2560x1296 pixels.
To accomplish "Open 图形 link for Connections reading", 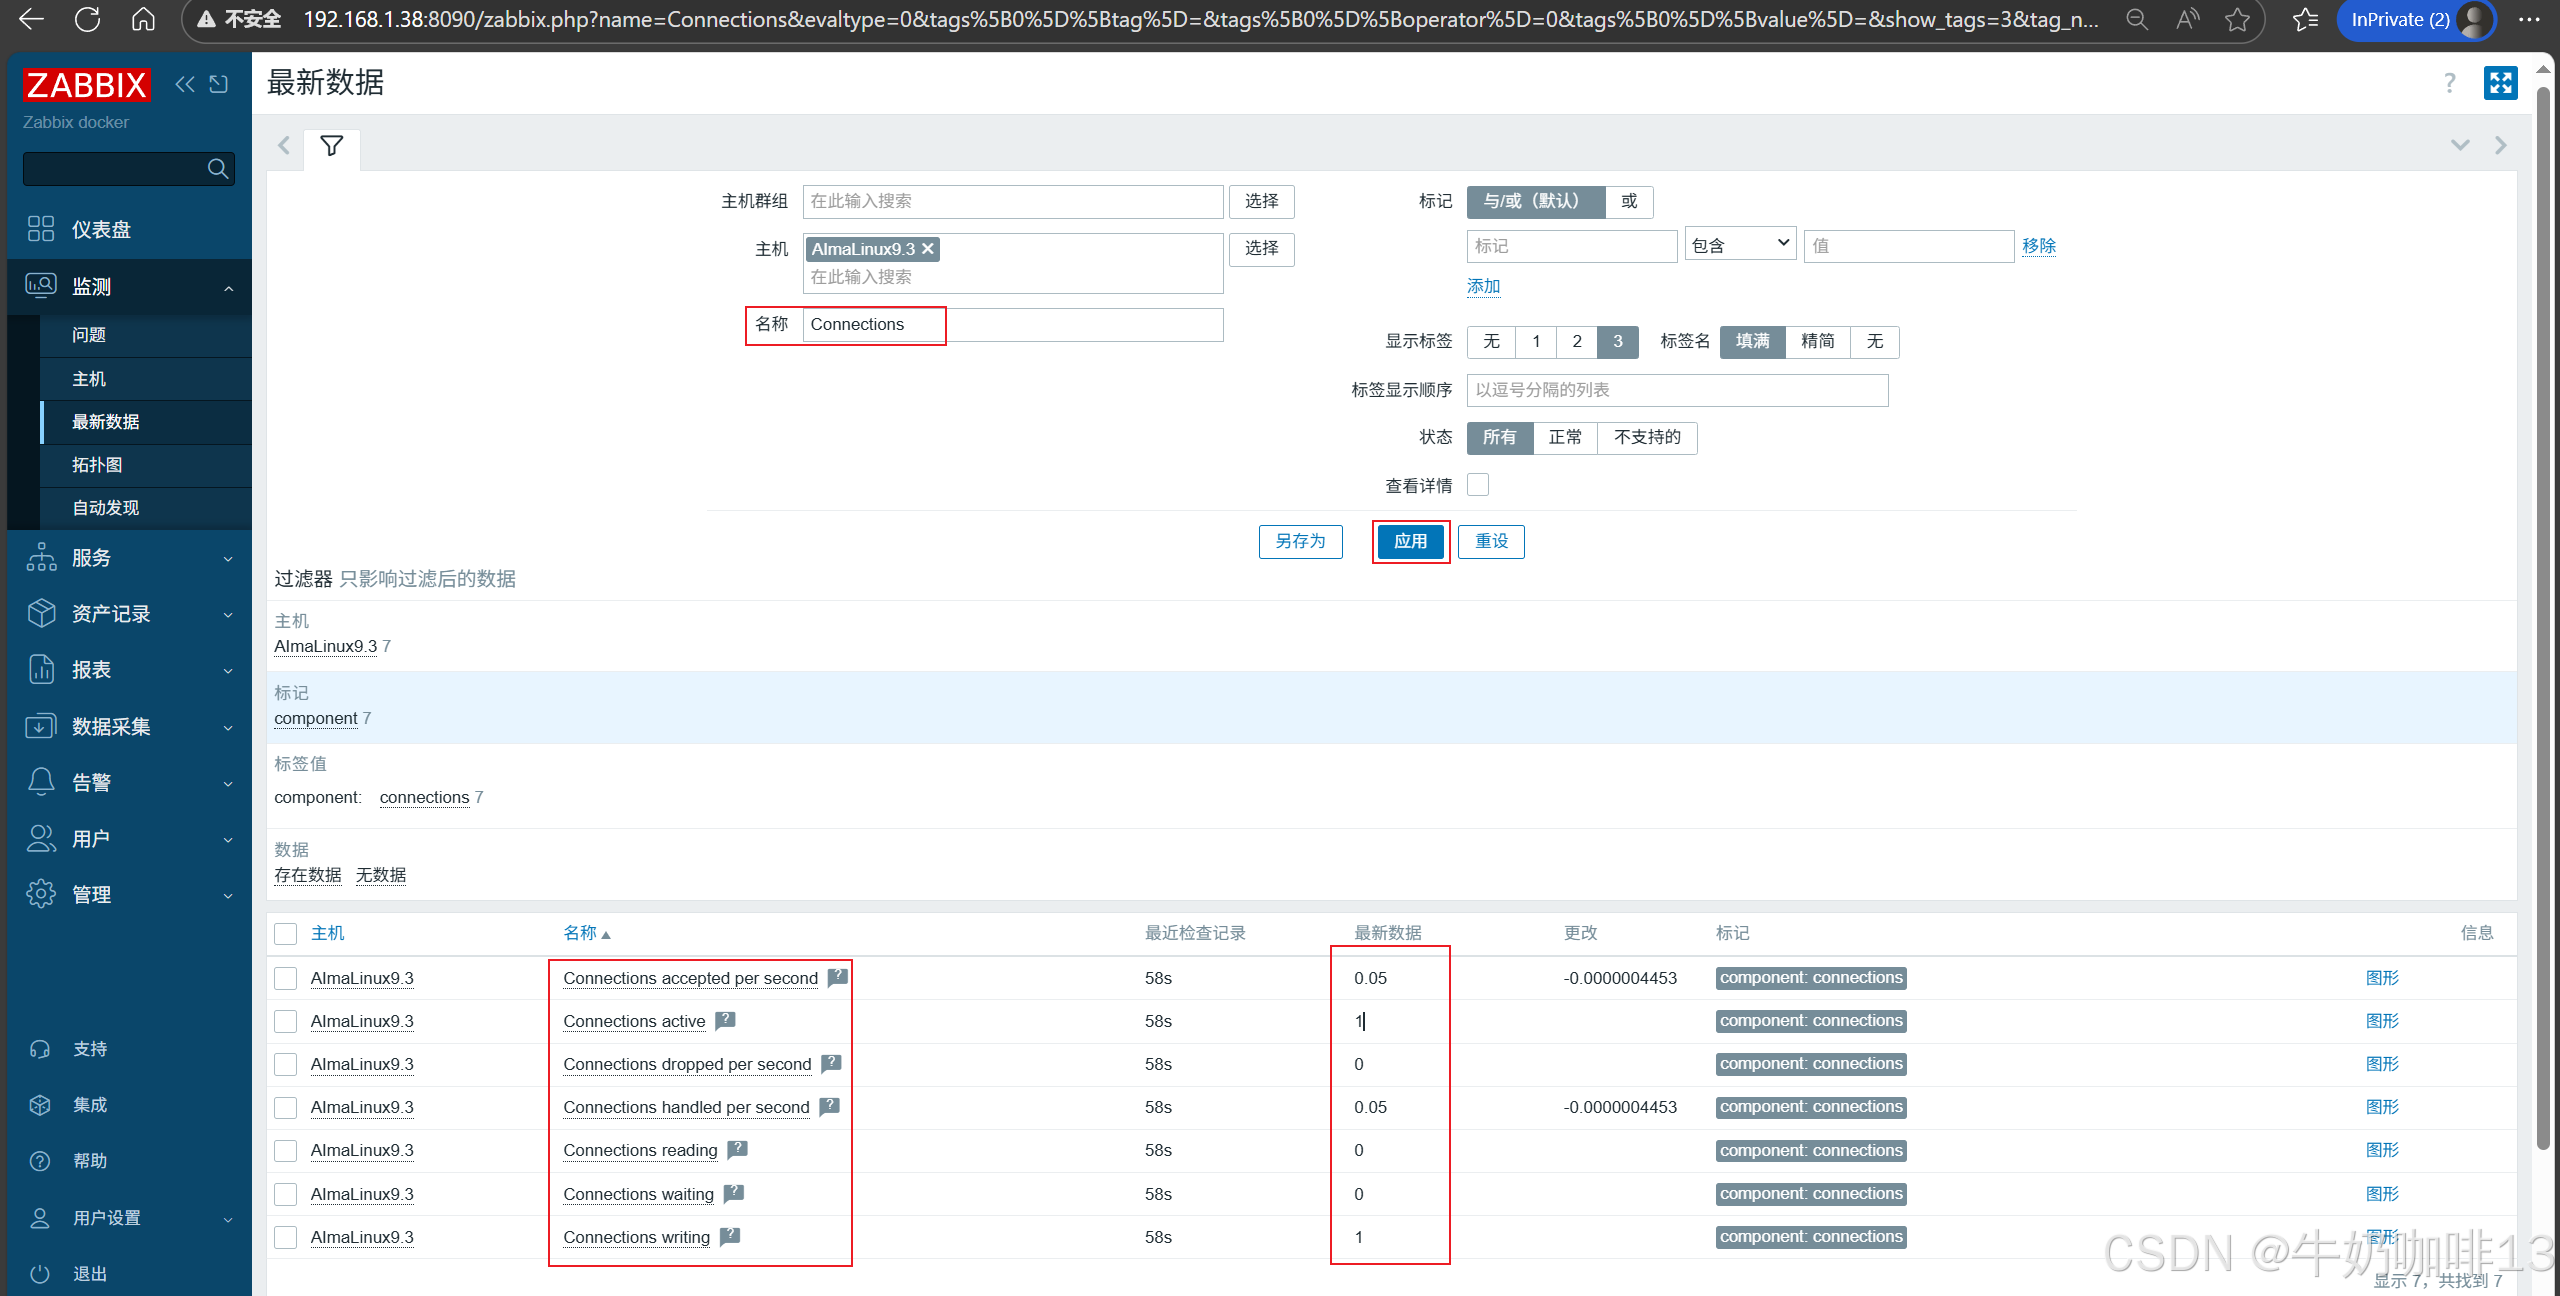I will tap(2382, 1150).
